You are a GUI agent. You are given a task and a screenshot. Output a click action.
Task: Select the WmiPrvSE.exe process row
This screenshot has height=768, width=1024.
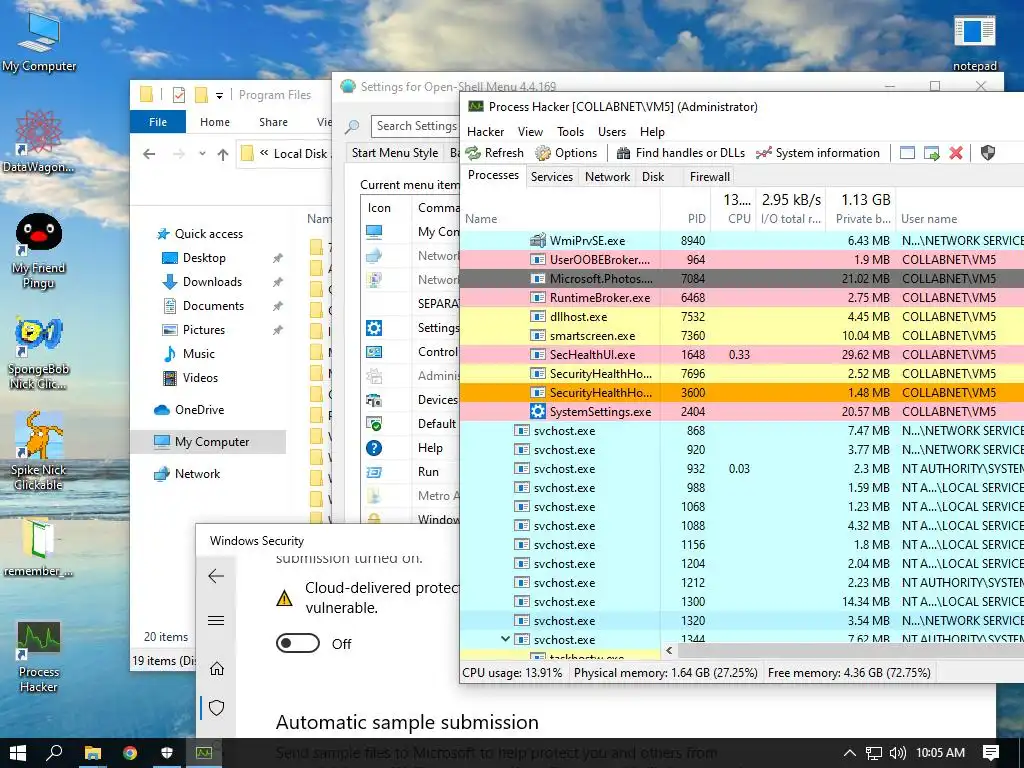point(742,241)
